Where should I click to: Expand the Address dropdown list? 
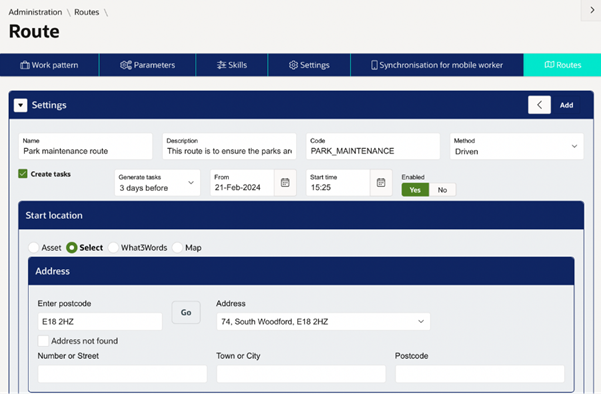(323, 322)
